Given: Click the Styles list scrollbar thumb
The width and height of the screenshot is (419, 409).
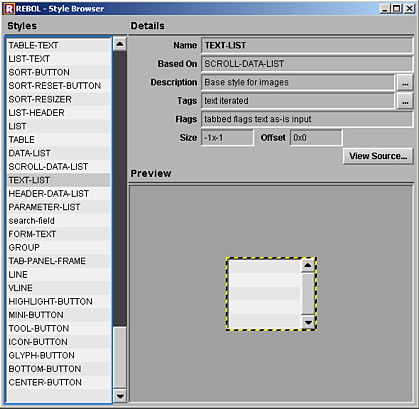Looking at the screenshot, I should click(120, 358).
